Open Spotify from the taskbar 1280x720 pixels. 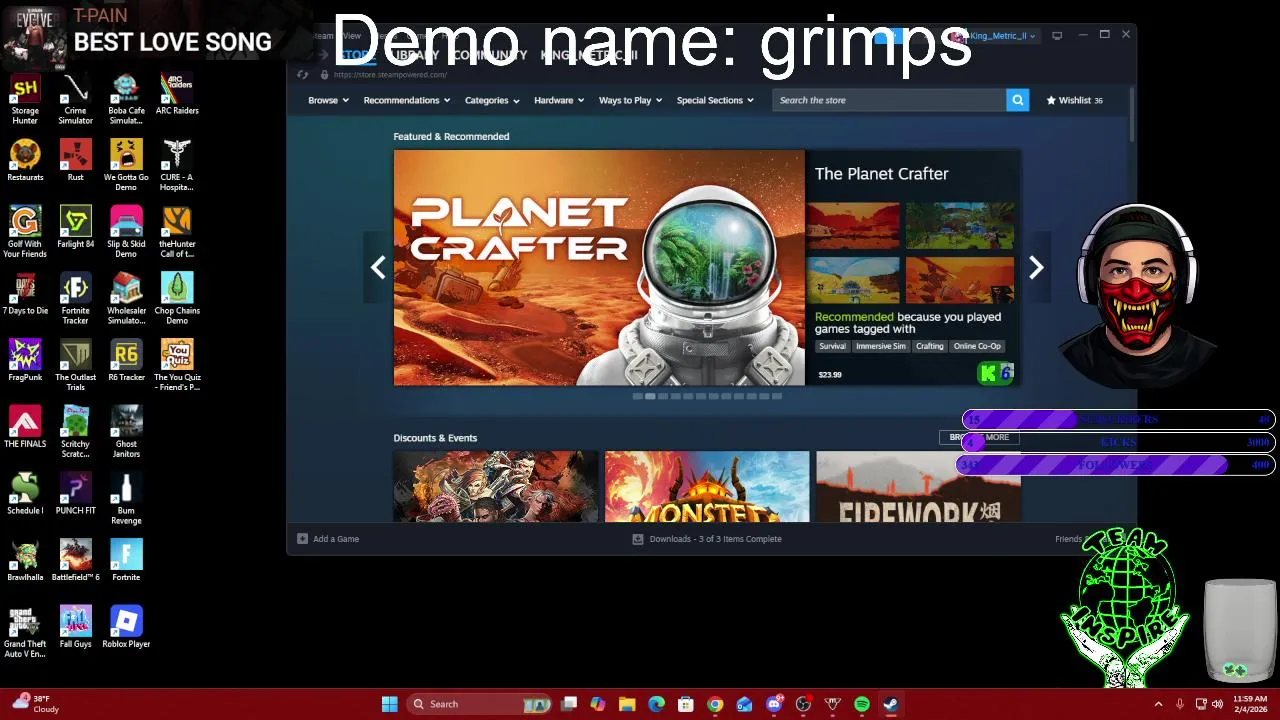coord(862,704)
